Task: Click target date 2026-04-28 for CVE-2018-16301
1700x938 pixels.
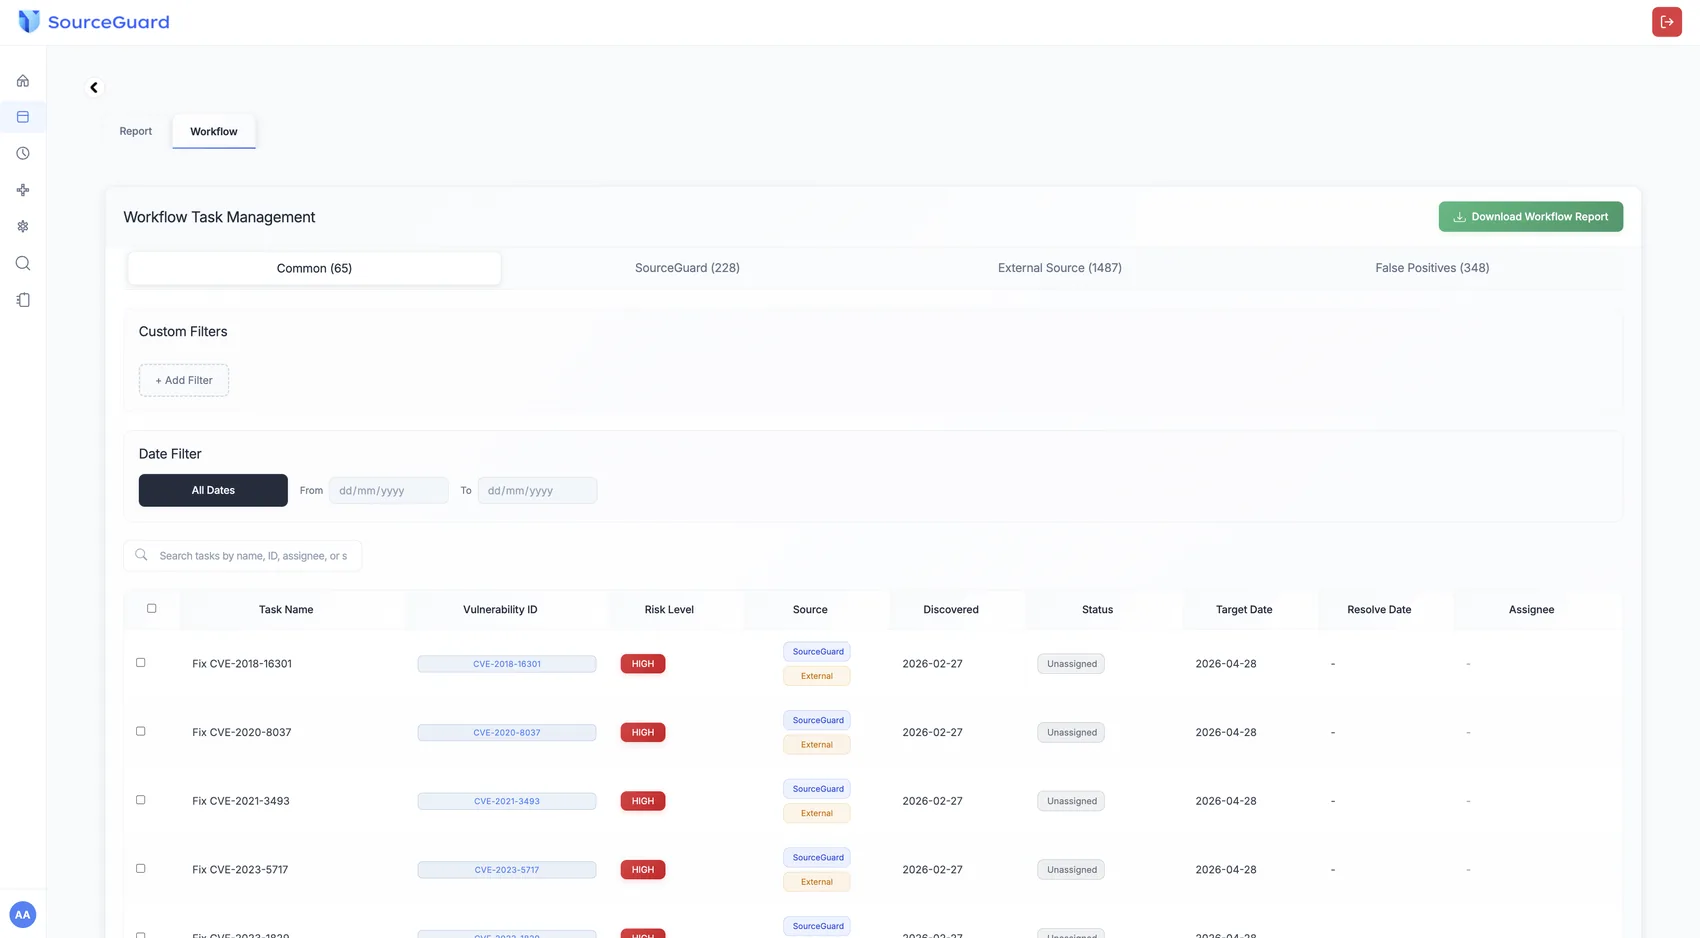Action: click(1226, 664)
